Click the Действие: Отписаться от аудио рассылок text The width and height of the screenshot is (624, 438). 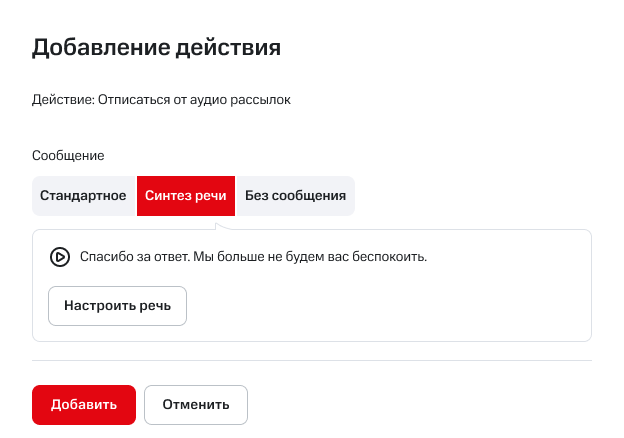click(161, 100)
